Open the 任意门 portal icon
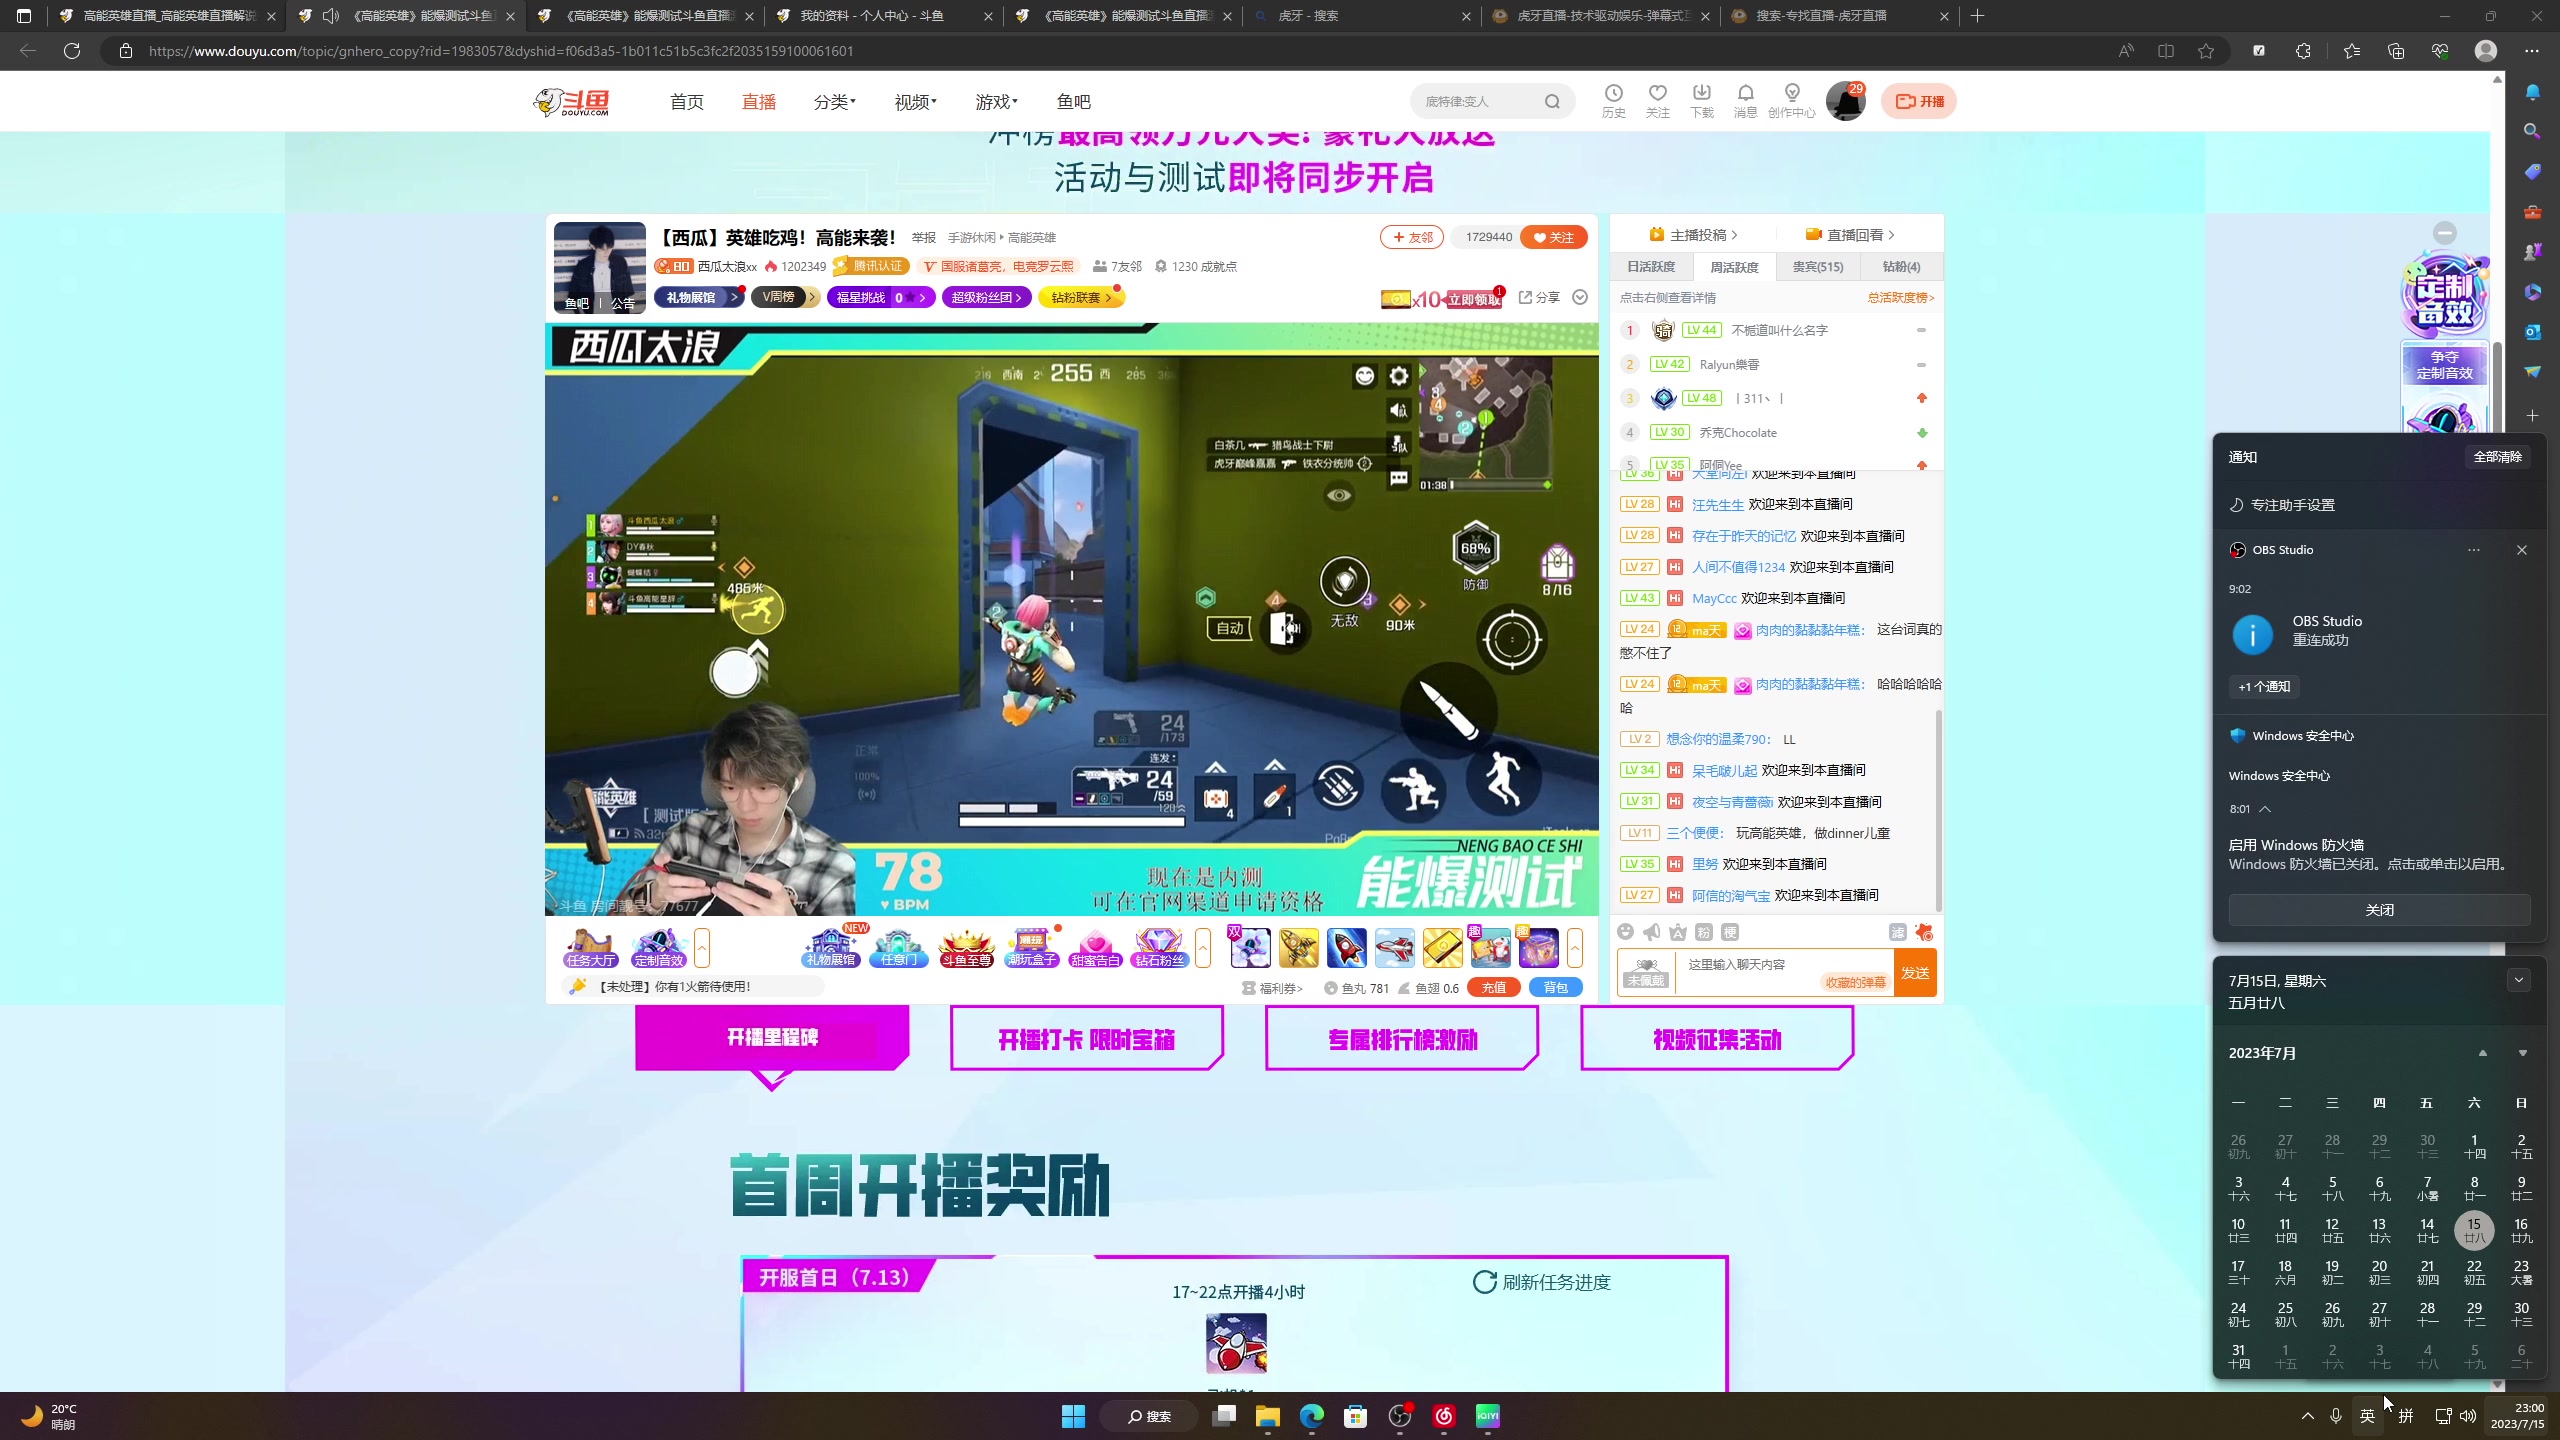Image resolution: width=2560 pixels, height=1440 pixels. [898, 948]
